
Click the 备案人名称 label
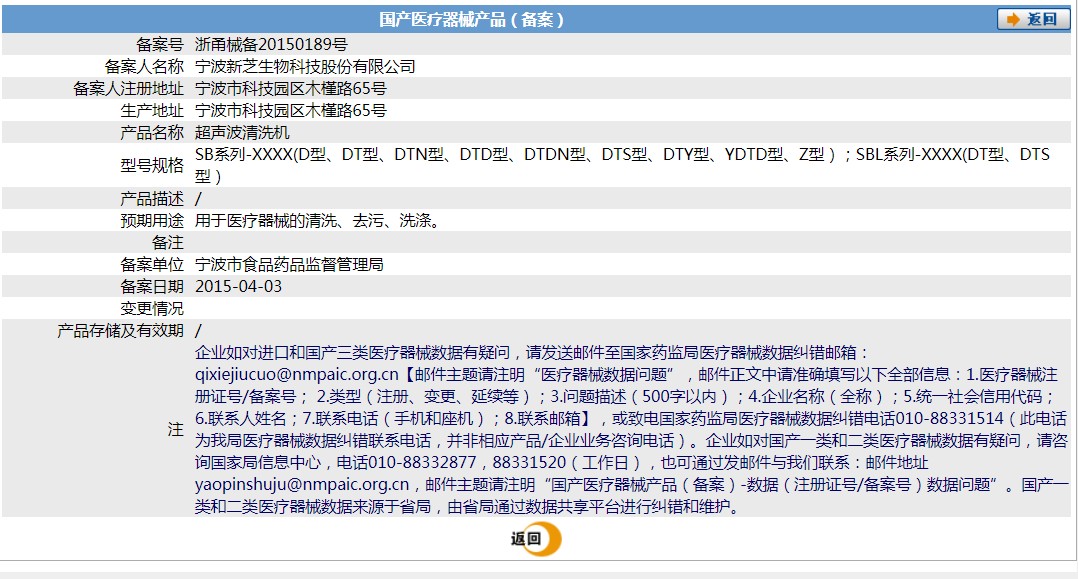coord(144,67)
